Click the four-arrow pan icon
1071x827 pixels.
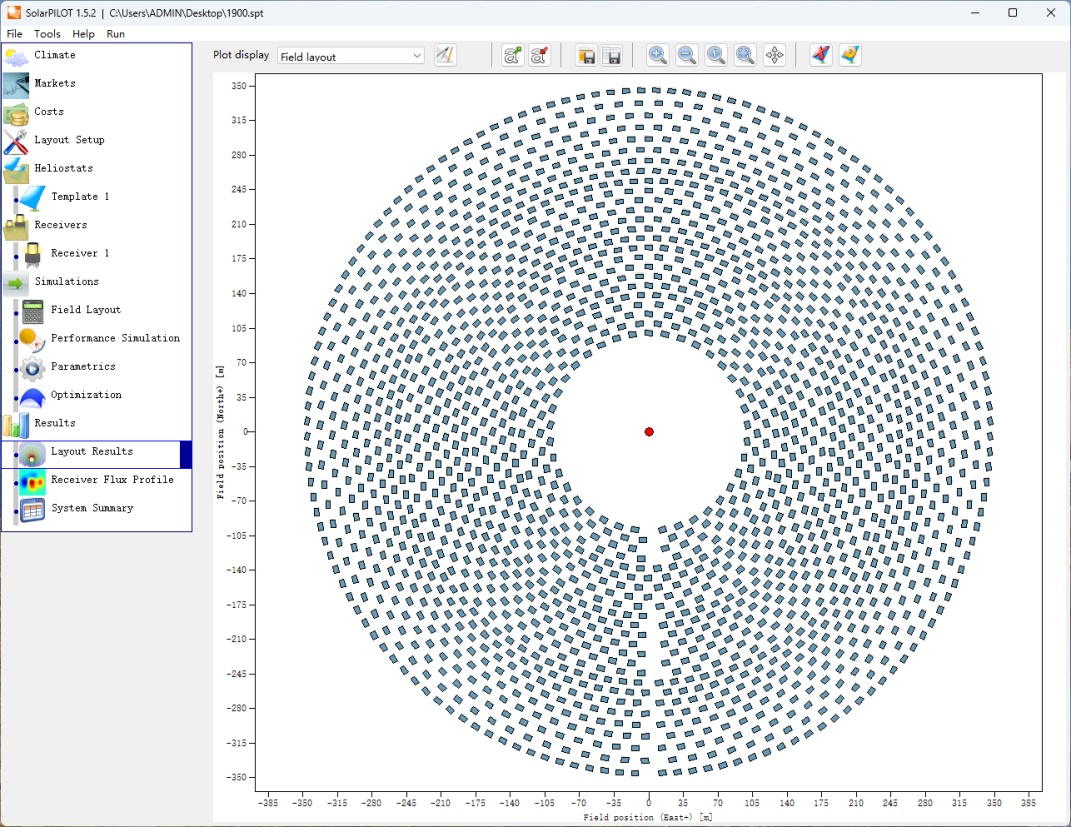point(775,55)
